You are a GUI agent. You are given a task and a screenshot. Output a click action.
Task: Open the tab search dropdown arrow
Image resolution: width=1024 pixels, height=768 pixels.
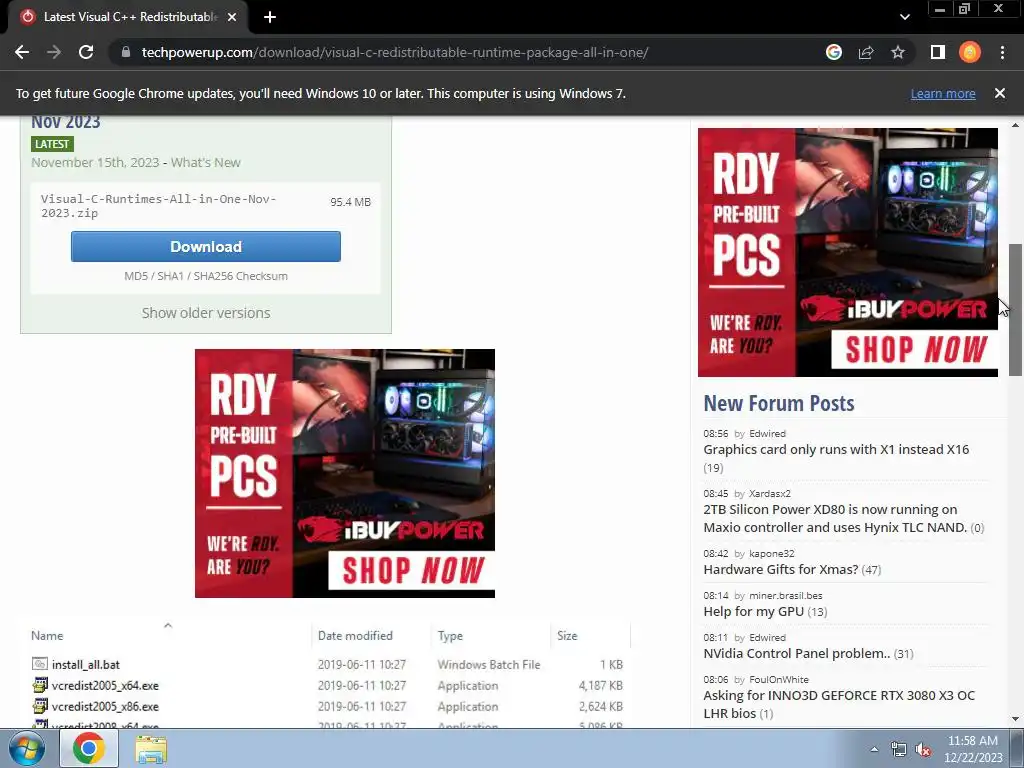point(904,17)
